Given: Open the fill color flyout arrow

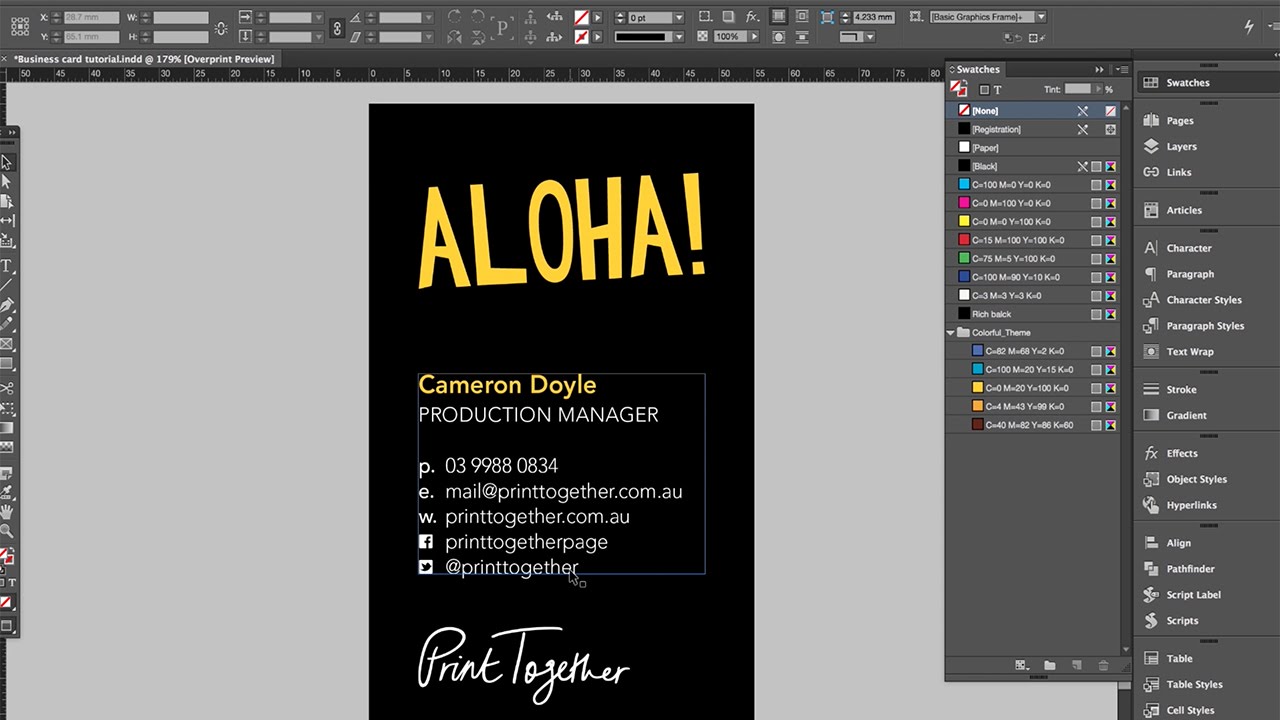Looking at the screenshot, I should coord(599,18).
